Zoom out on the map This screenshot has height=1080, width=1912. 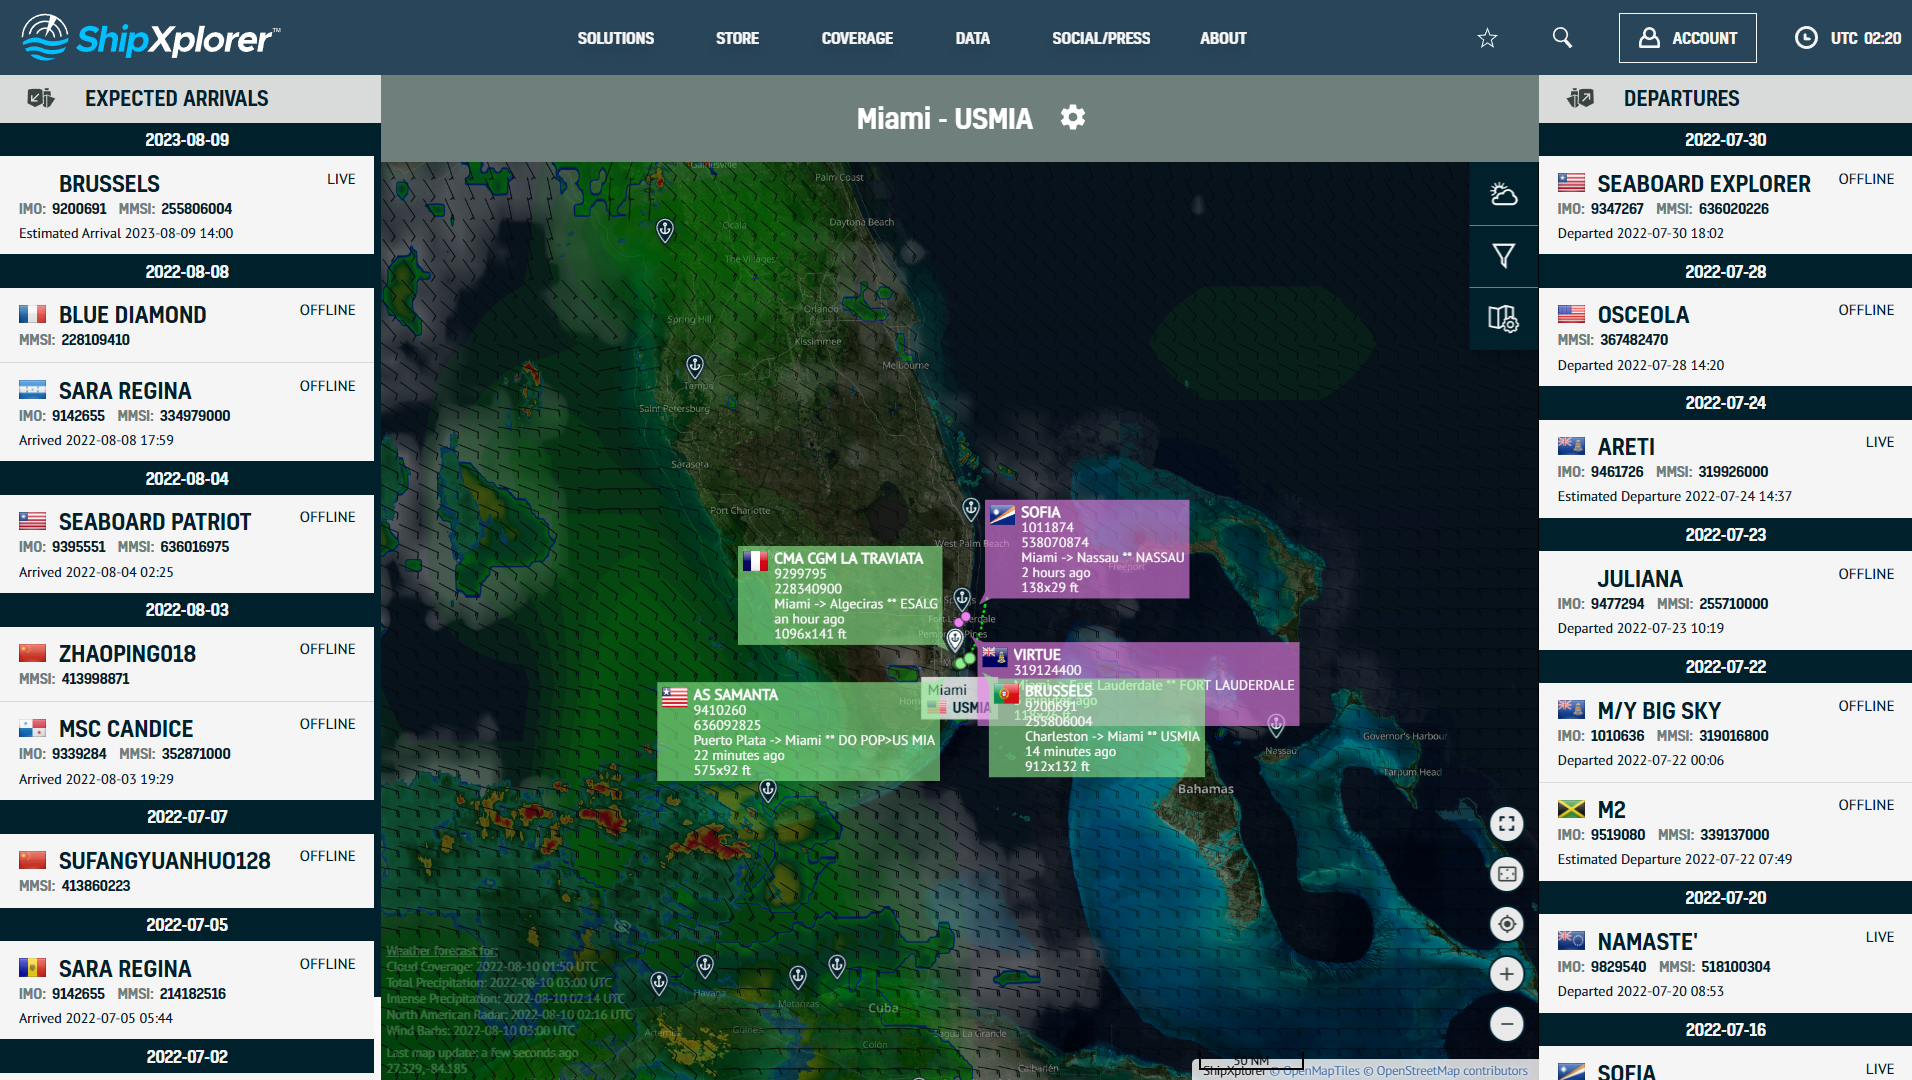(1506, 1024)
